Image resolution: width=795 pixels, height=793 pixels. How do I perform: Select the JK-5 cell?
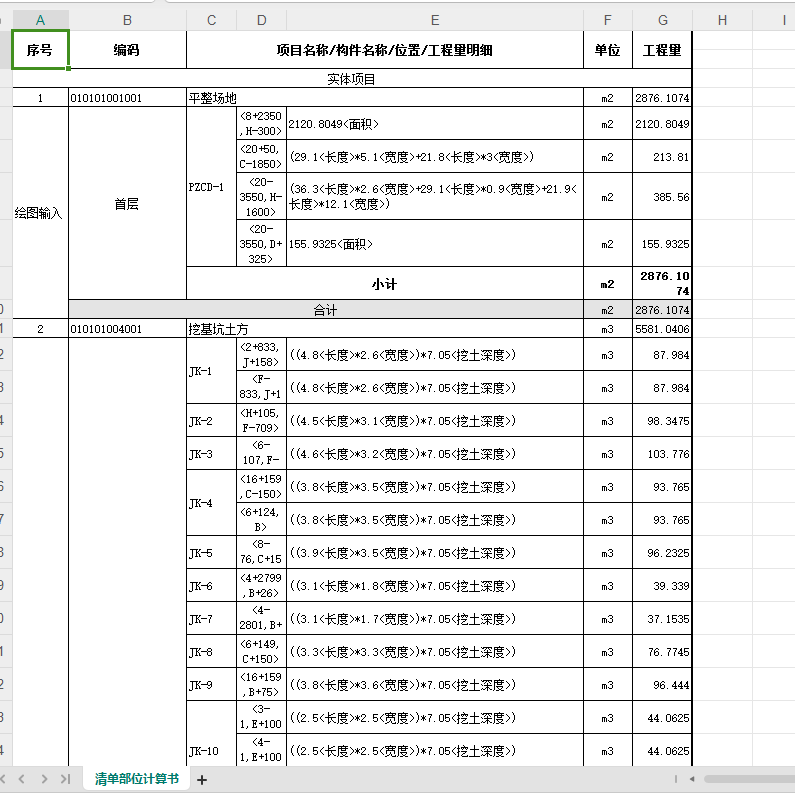tap(211, 553)
